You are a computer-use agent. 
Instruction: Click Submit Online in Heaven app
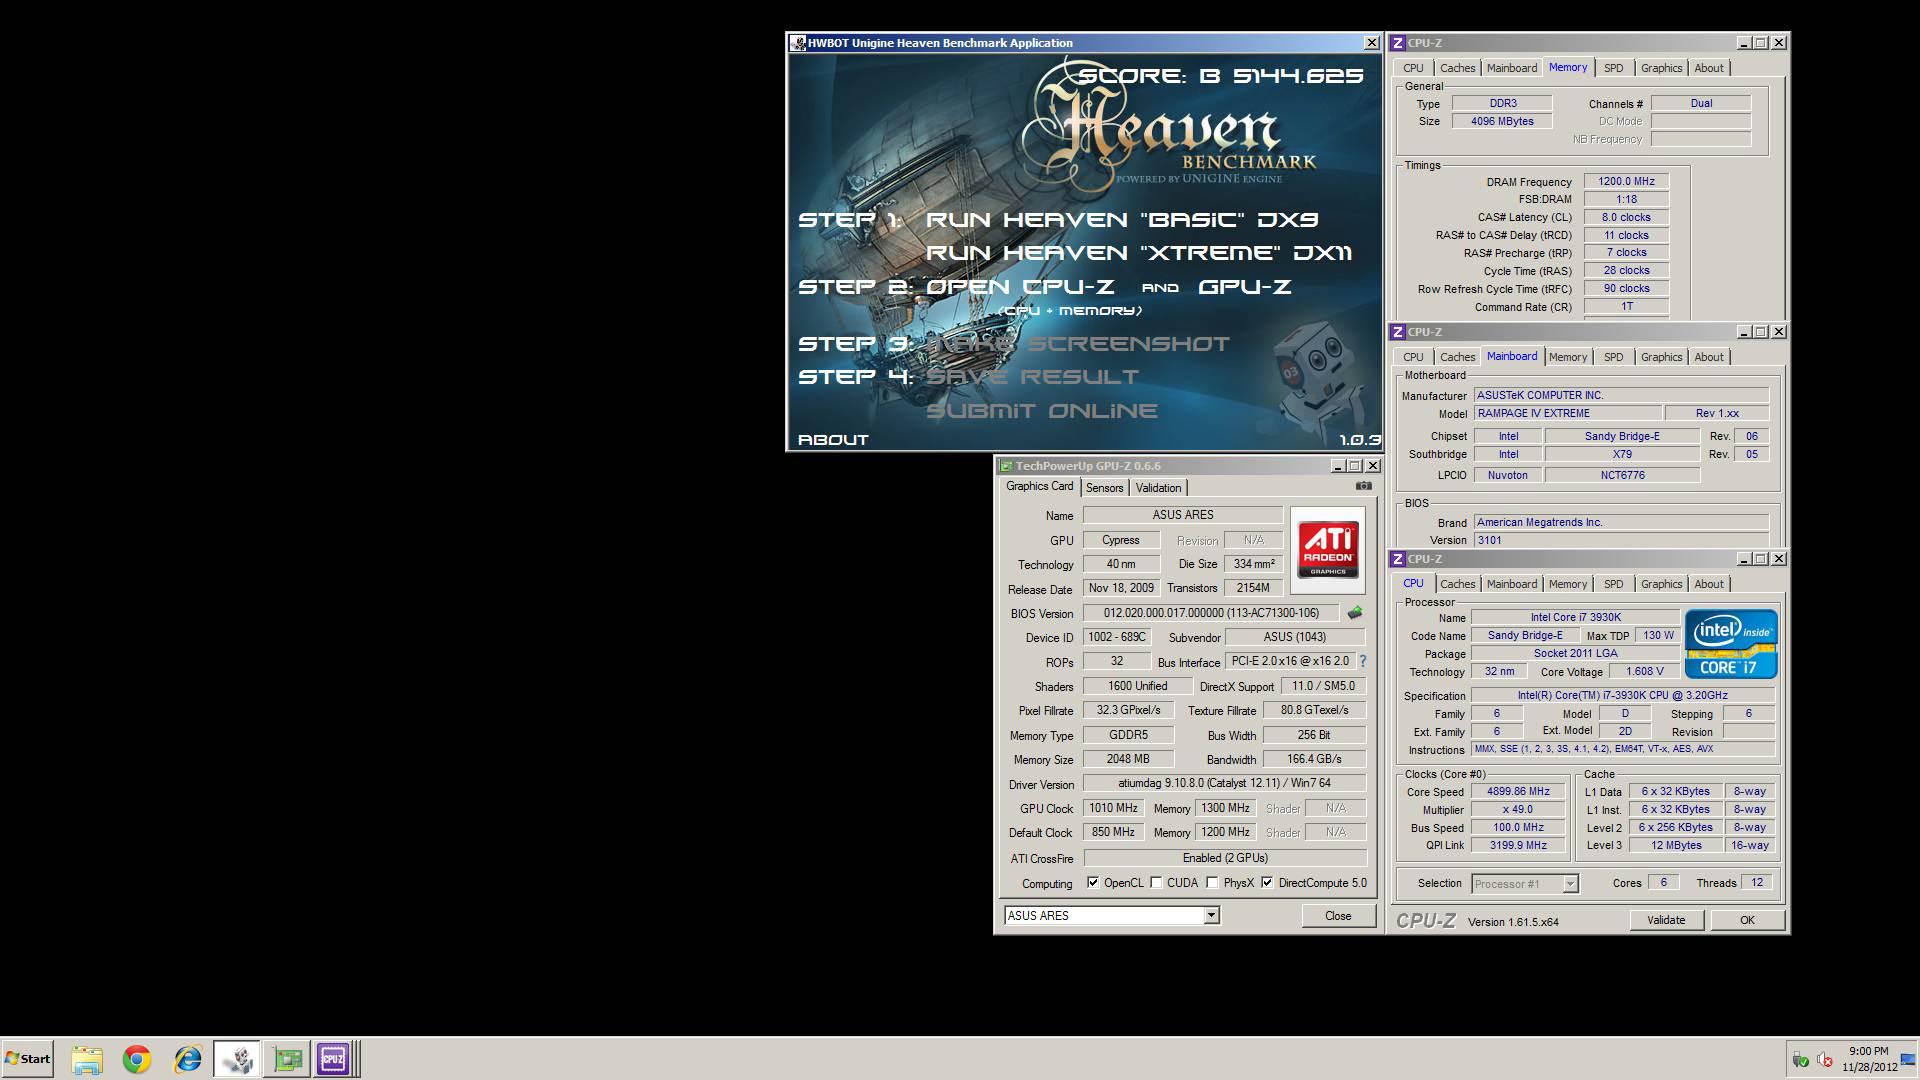click(1042, 411)
